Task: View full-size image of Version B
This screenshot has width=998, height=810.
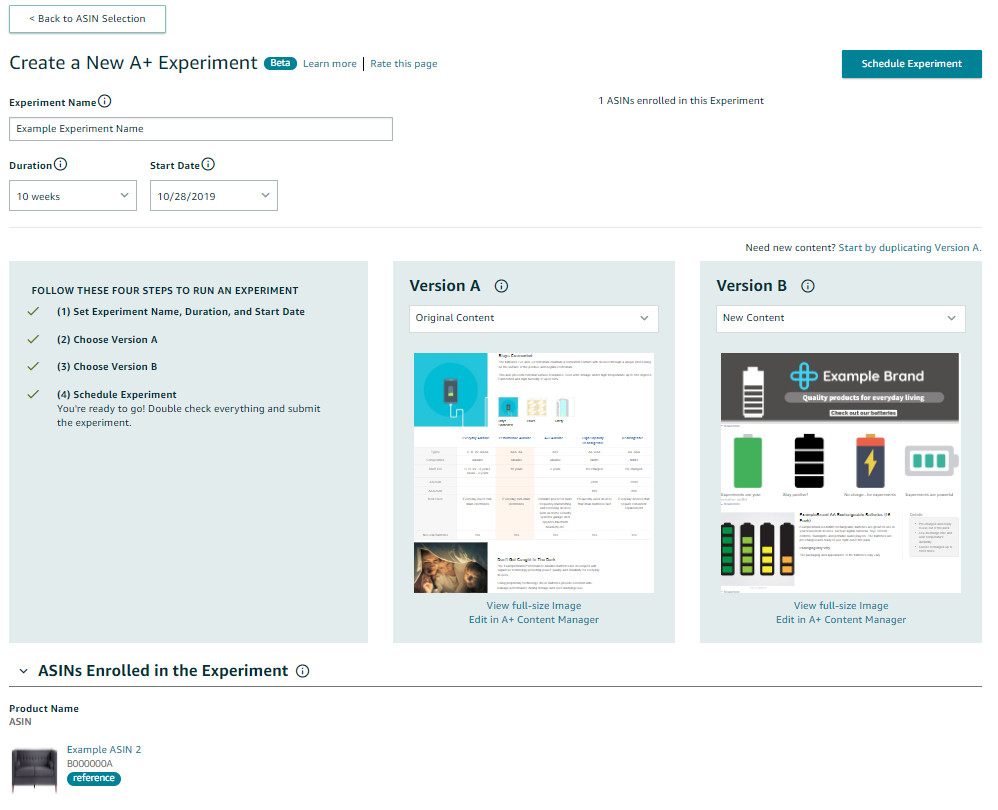Action: click(841, 606)
